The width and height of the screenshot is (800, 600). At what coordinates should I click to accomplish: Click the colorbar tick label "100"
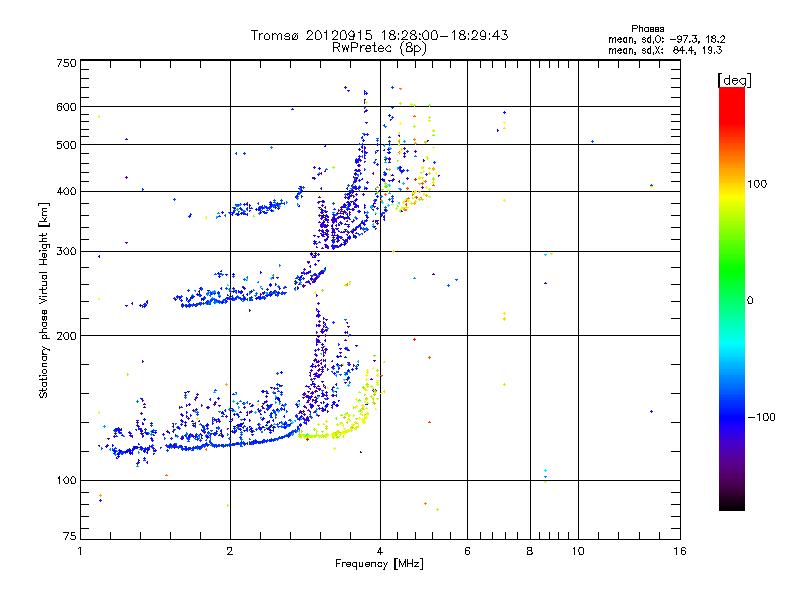(x=757, y=184)
